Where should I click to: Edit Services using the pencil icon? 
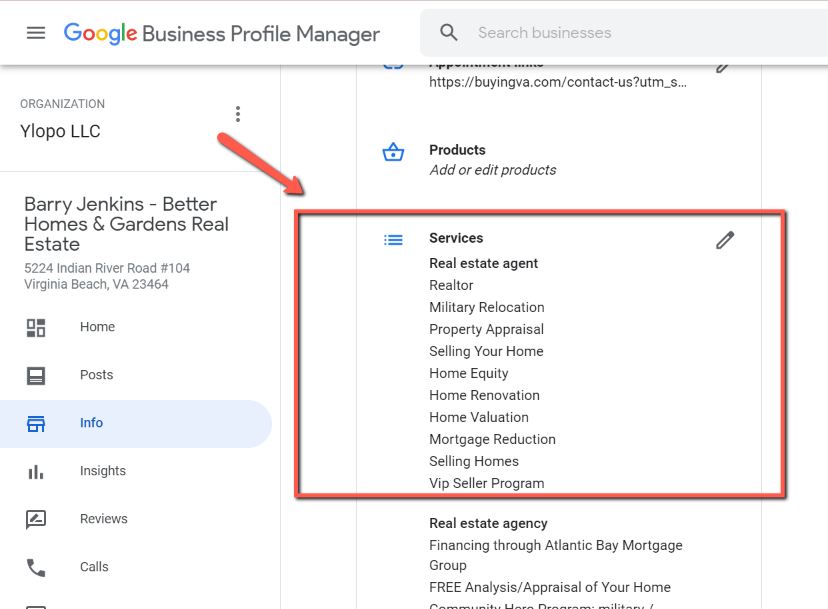tap(725, 240)
